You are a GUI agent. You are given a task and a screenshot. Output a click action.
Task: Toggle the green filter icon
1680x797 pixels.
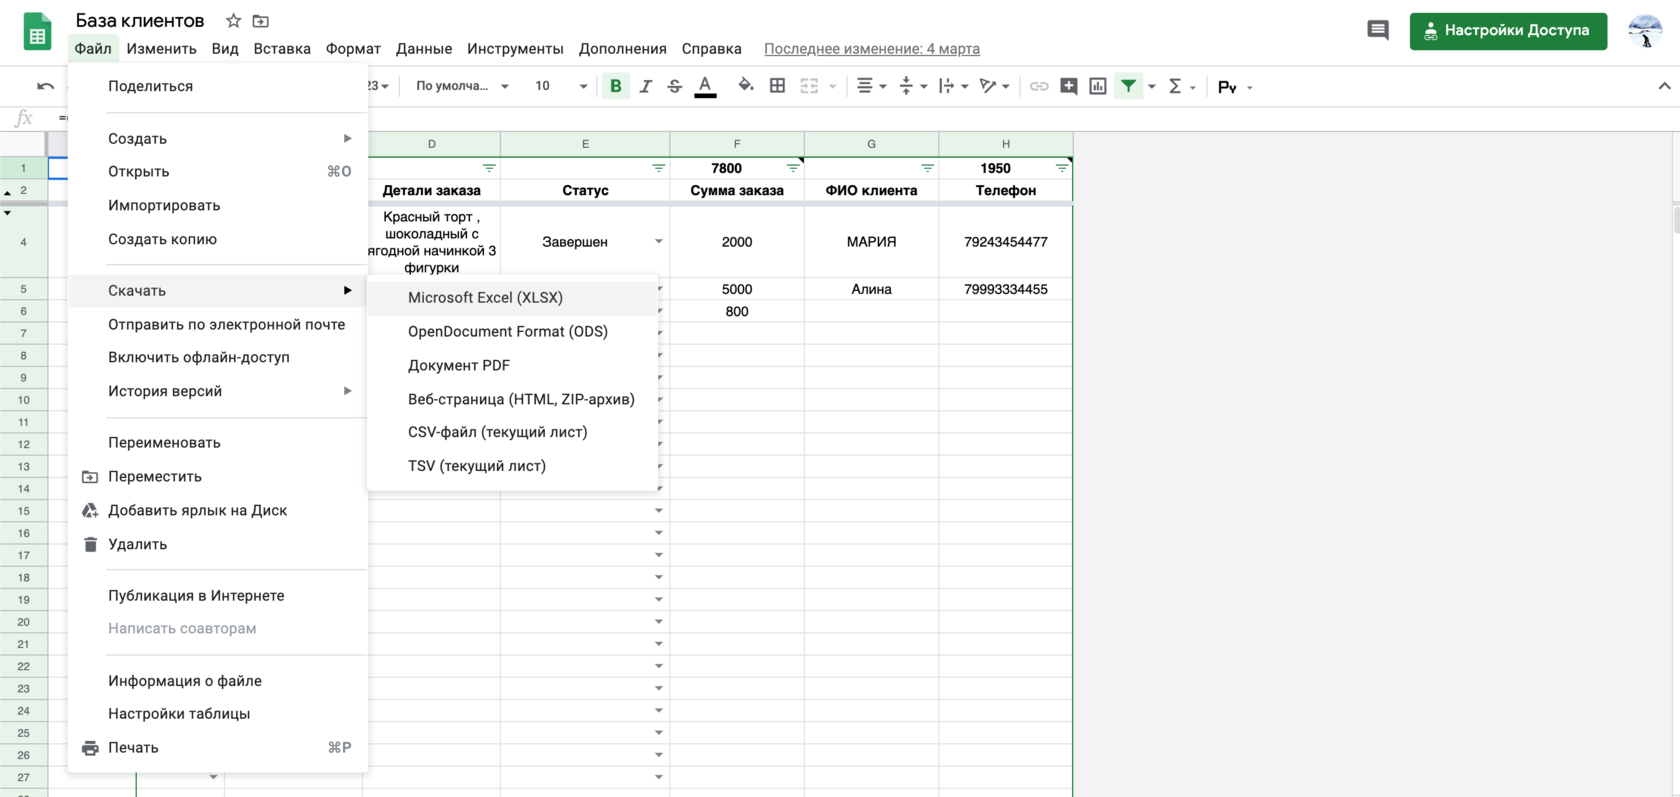tap(1128, 86)
